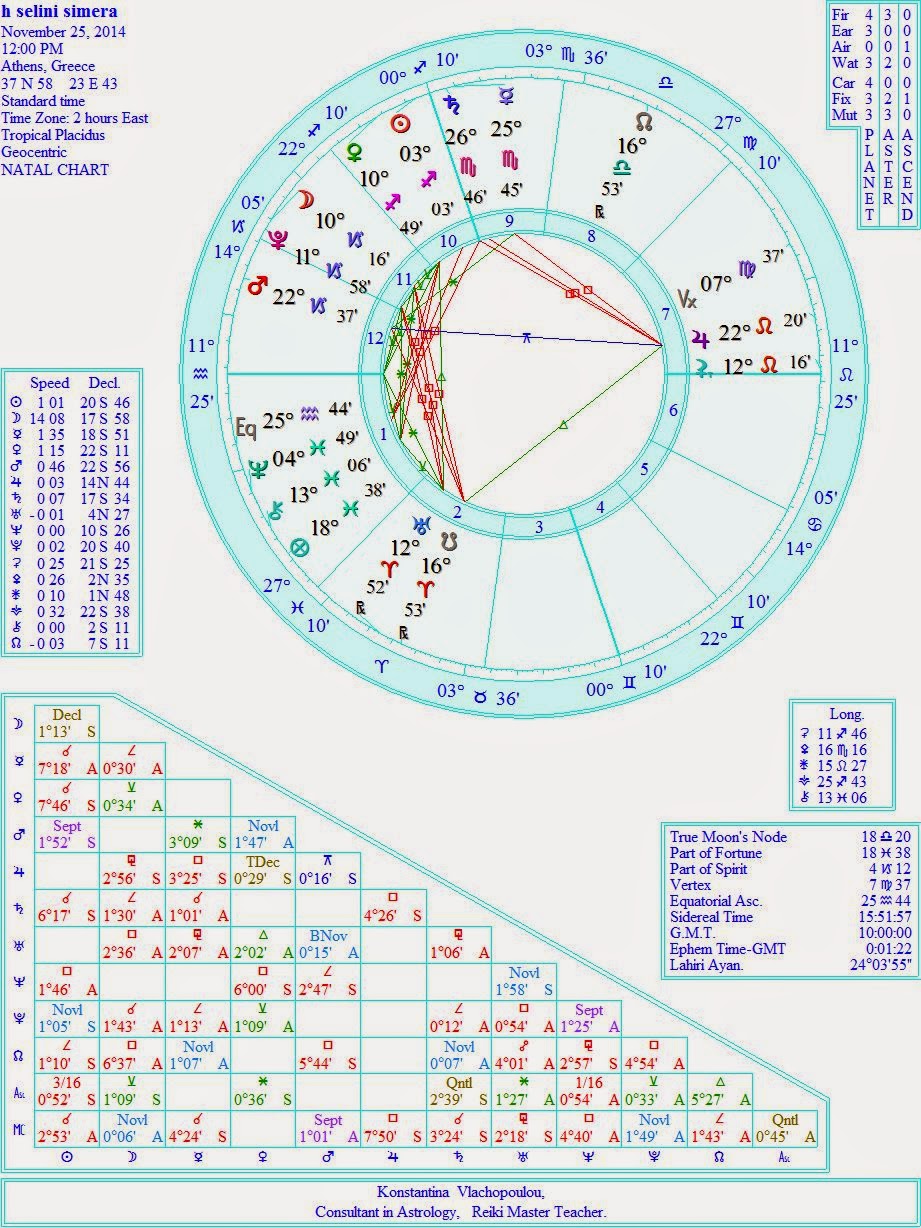This screenshot has height=1228, width=921.
Task: Select house number 12 in the inner ring
Action: (x=375, y=338)
